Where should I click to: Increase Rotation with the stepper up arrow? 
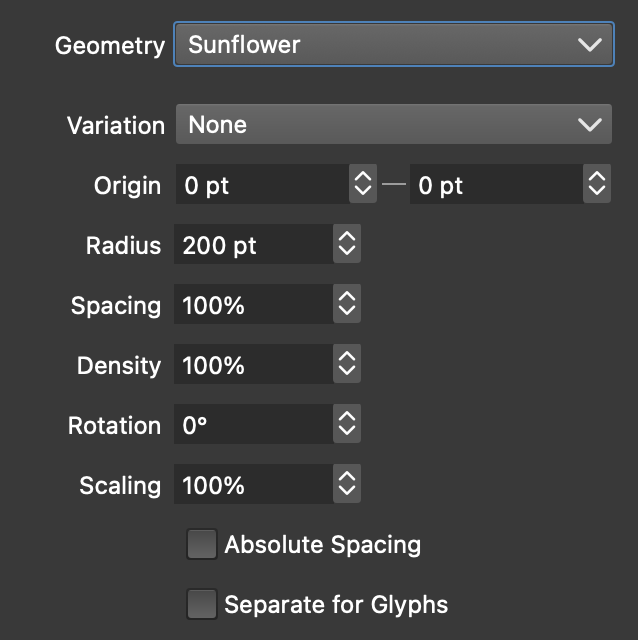347,418
